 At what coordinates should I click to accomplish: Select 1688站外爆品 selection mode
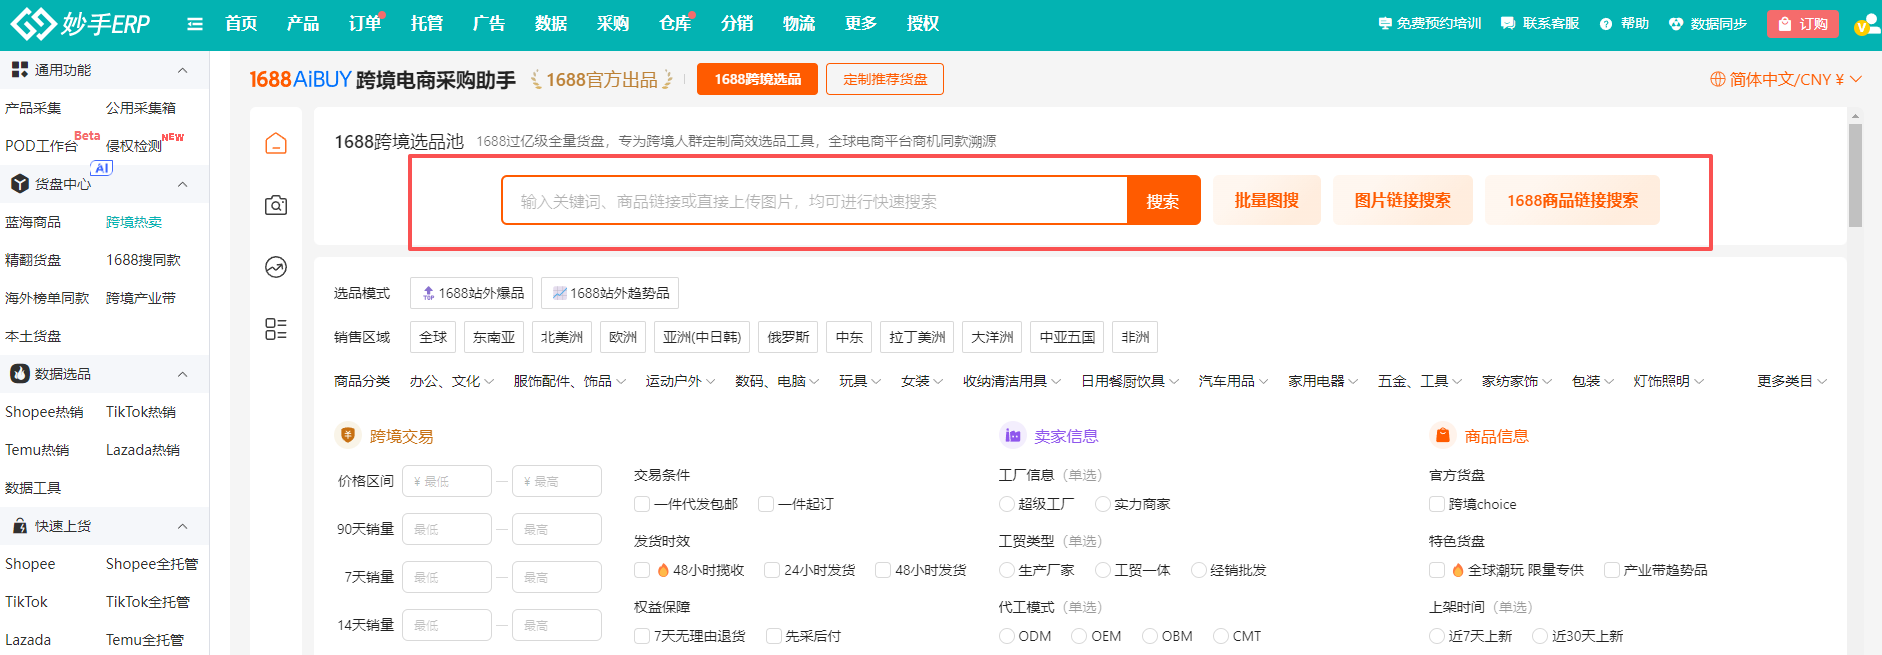(x=472, y=293)
